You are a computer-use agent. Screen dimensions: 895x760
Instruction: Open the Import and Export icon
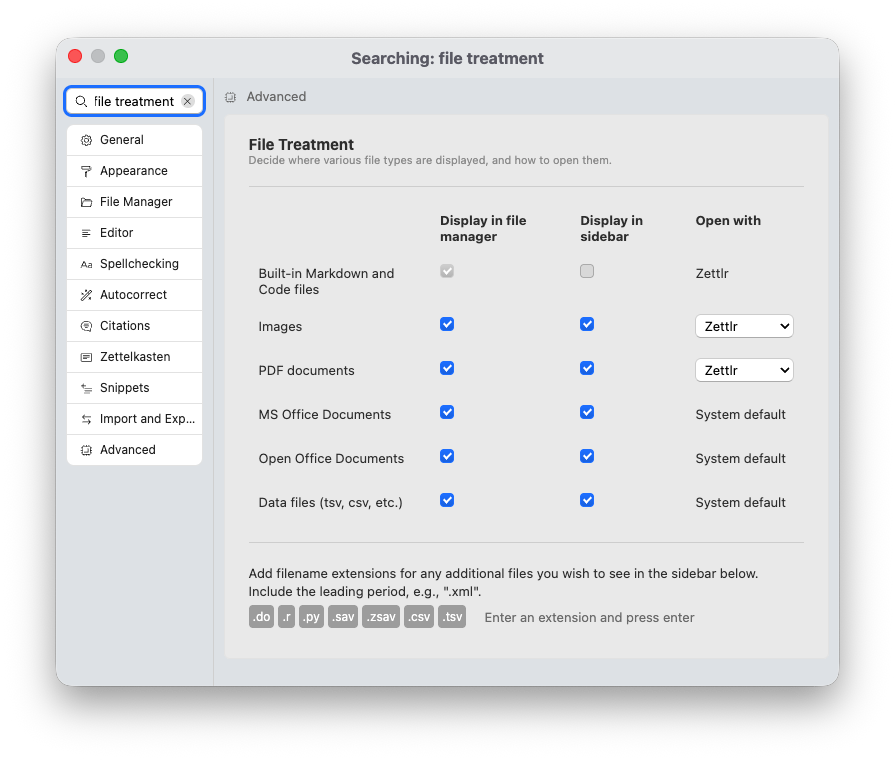(x=86, y=418)
